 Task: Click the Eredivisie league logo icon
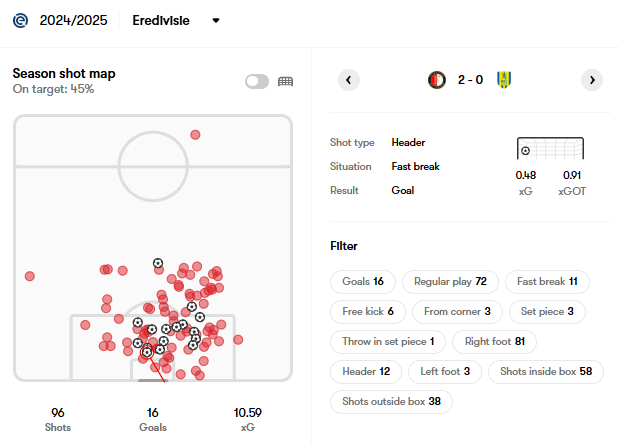click(20, 20)
